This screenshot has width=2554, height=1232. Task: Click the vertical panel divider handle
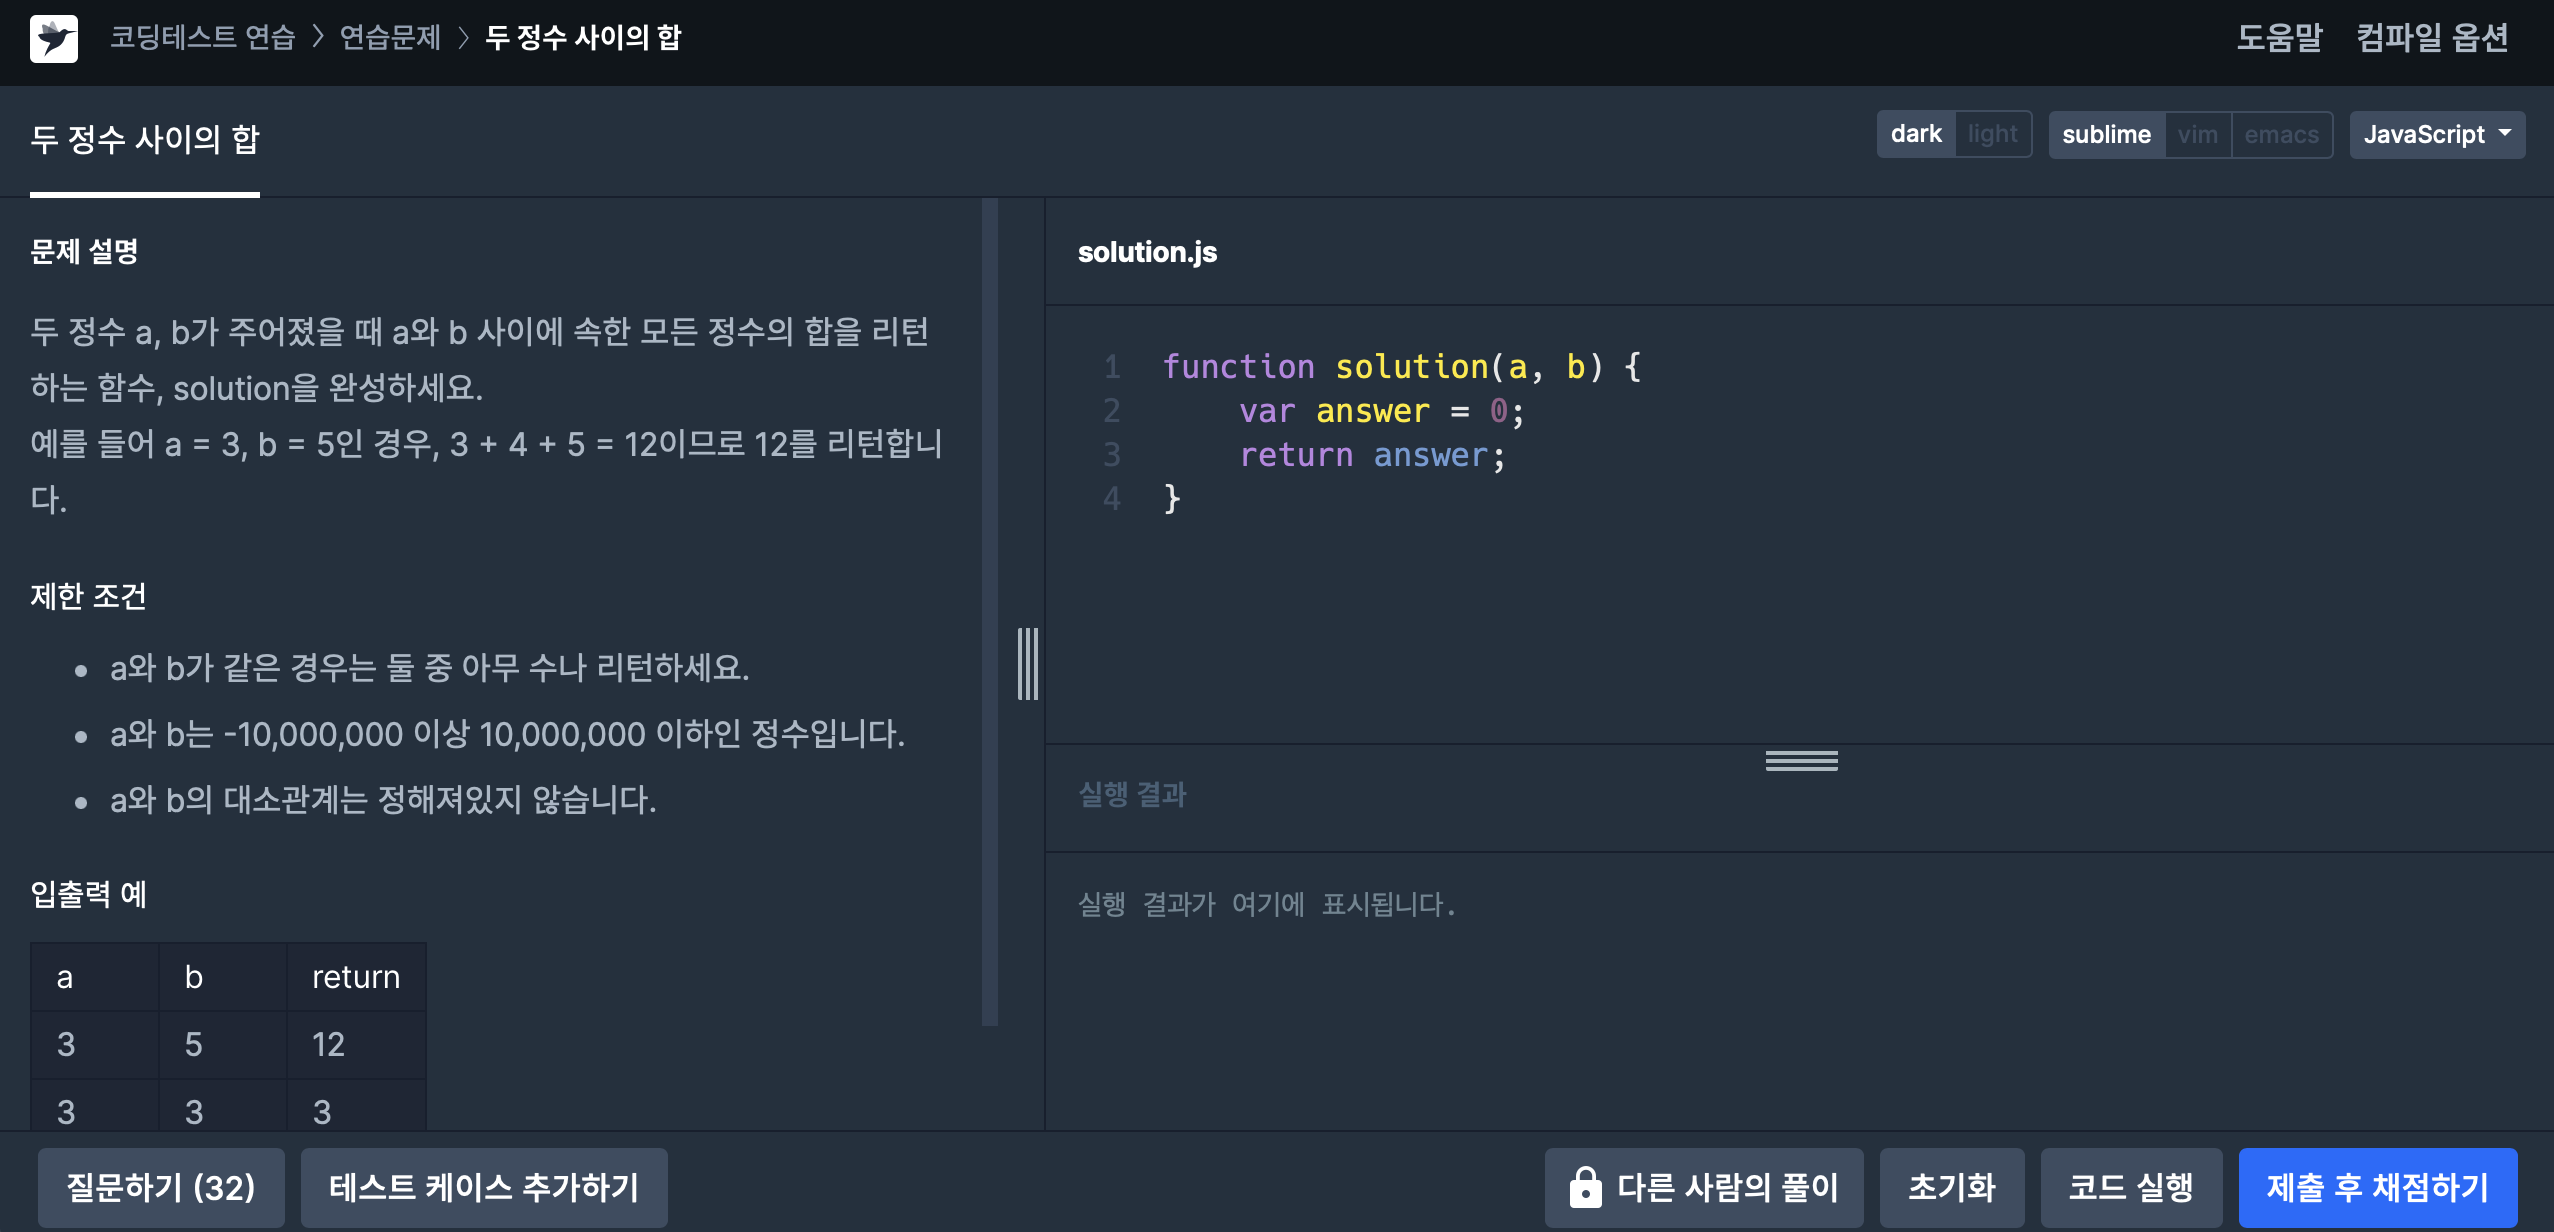(x=1028, y=664)
